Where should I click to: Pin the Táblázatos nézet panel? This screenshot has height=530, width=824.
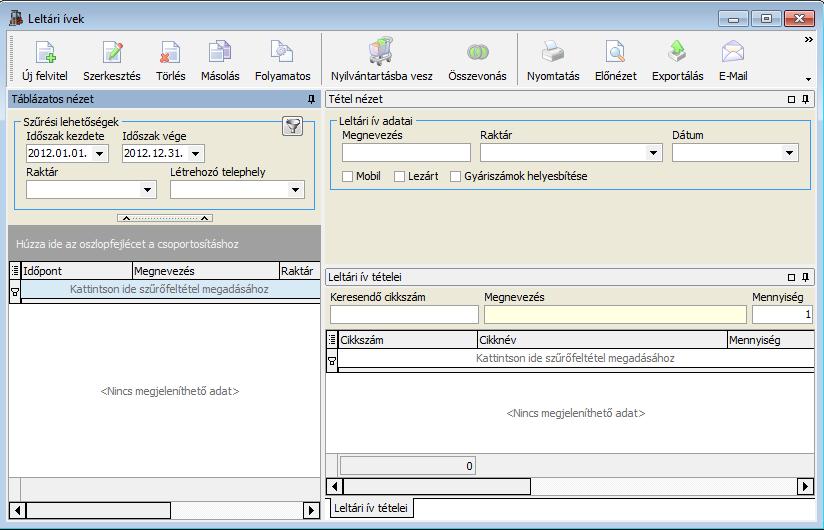tap(311, 99)
